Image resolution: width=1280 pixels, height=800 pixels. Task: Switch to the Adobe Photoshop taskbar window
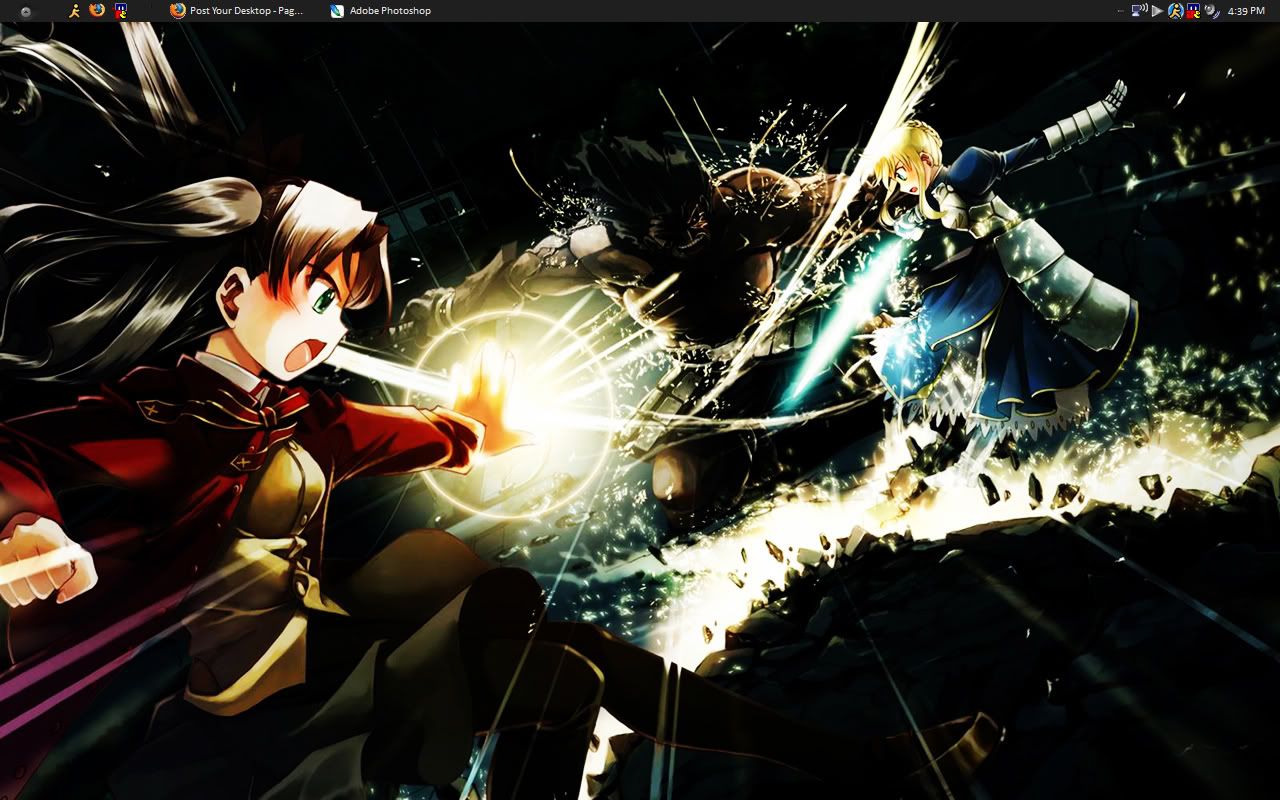pyautogui.click(x=381, y=11)
